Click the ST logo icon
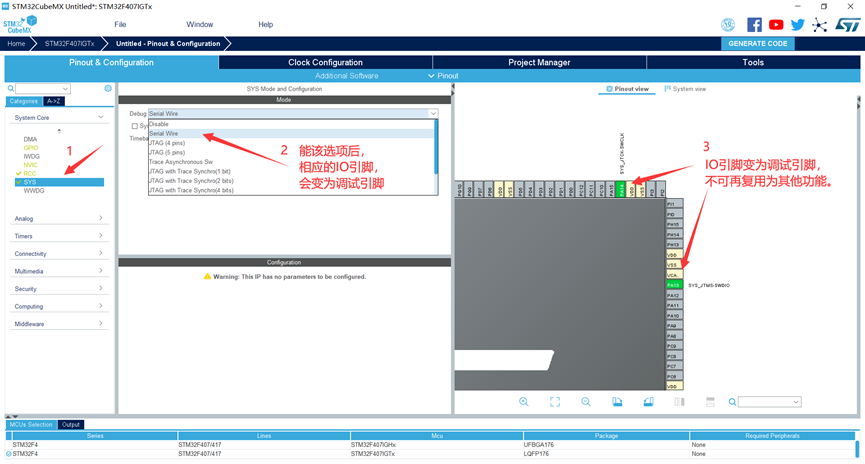Screen dimensions: 865x464 pos(841,24)
